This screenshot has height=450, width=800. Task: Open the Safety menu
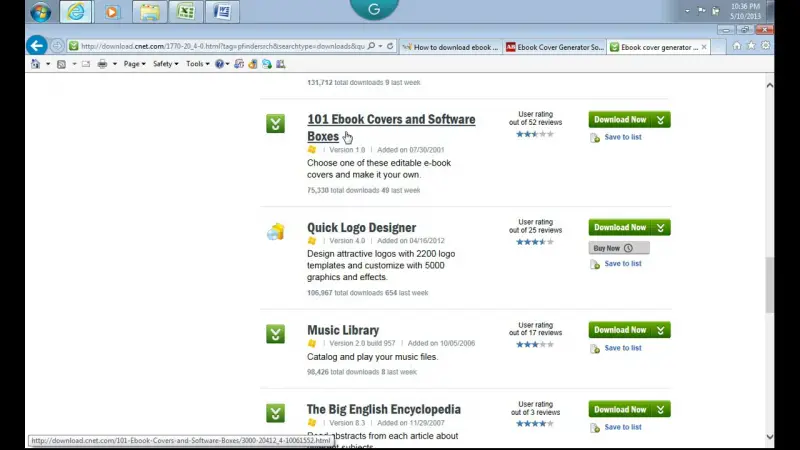(x=165, y=64)
